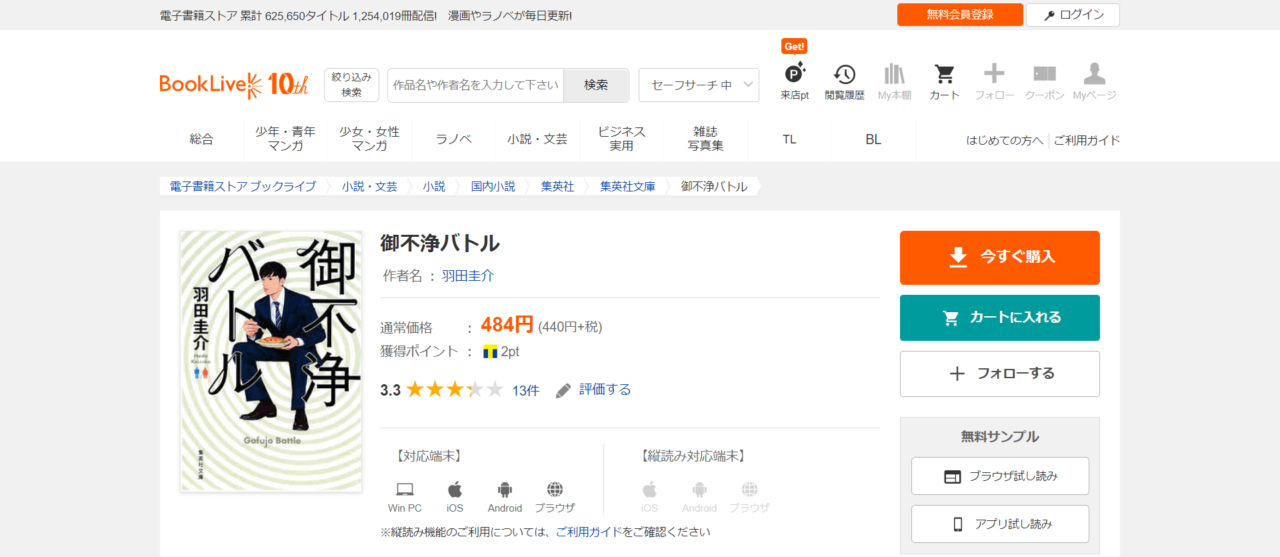Click the star rating display
This screenshot has width=1280, height=557.
click(x=454, y=390)
